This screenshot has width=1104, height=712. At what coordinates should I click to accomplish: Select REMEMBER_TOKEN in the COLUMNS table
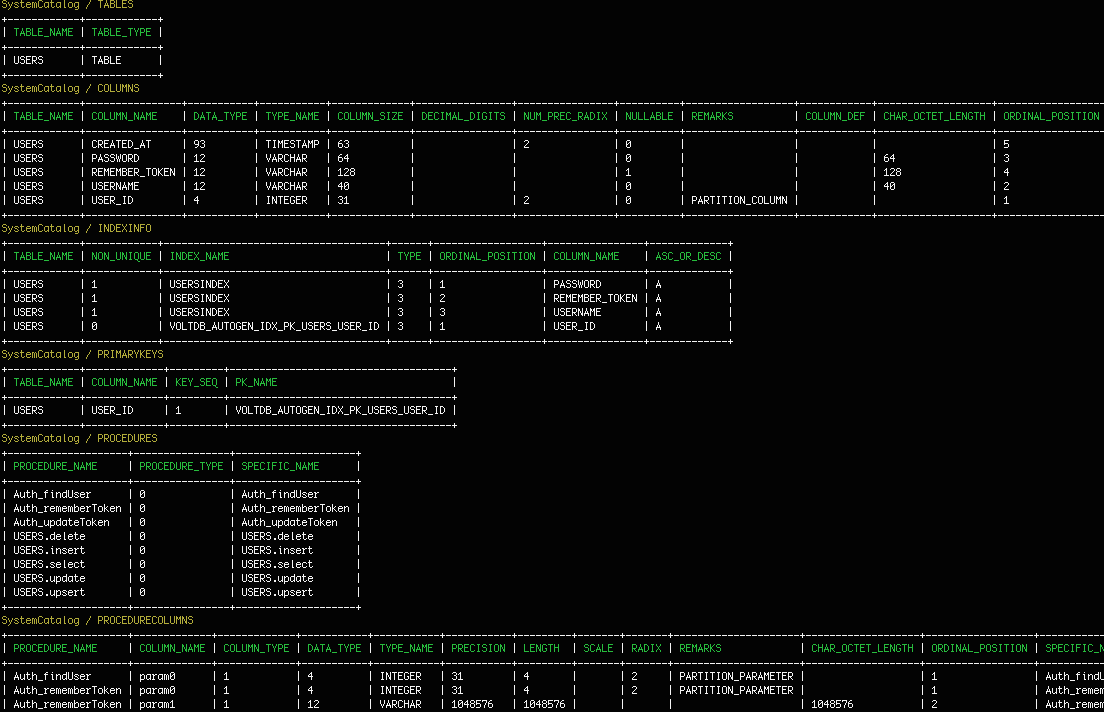[133, 173]
